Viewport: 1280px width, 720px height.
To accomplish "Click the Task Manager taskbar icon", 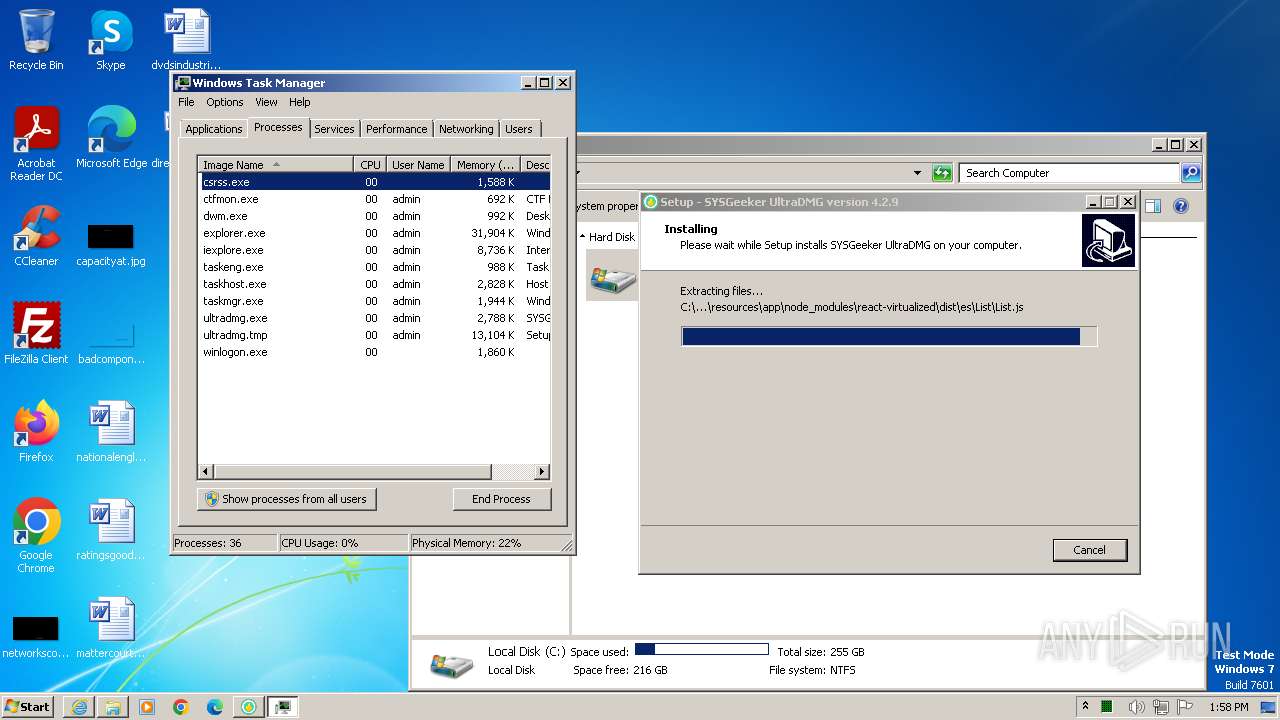I will (284, 707).
